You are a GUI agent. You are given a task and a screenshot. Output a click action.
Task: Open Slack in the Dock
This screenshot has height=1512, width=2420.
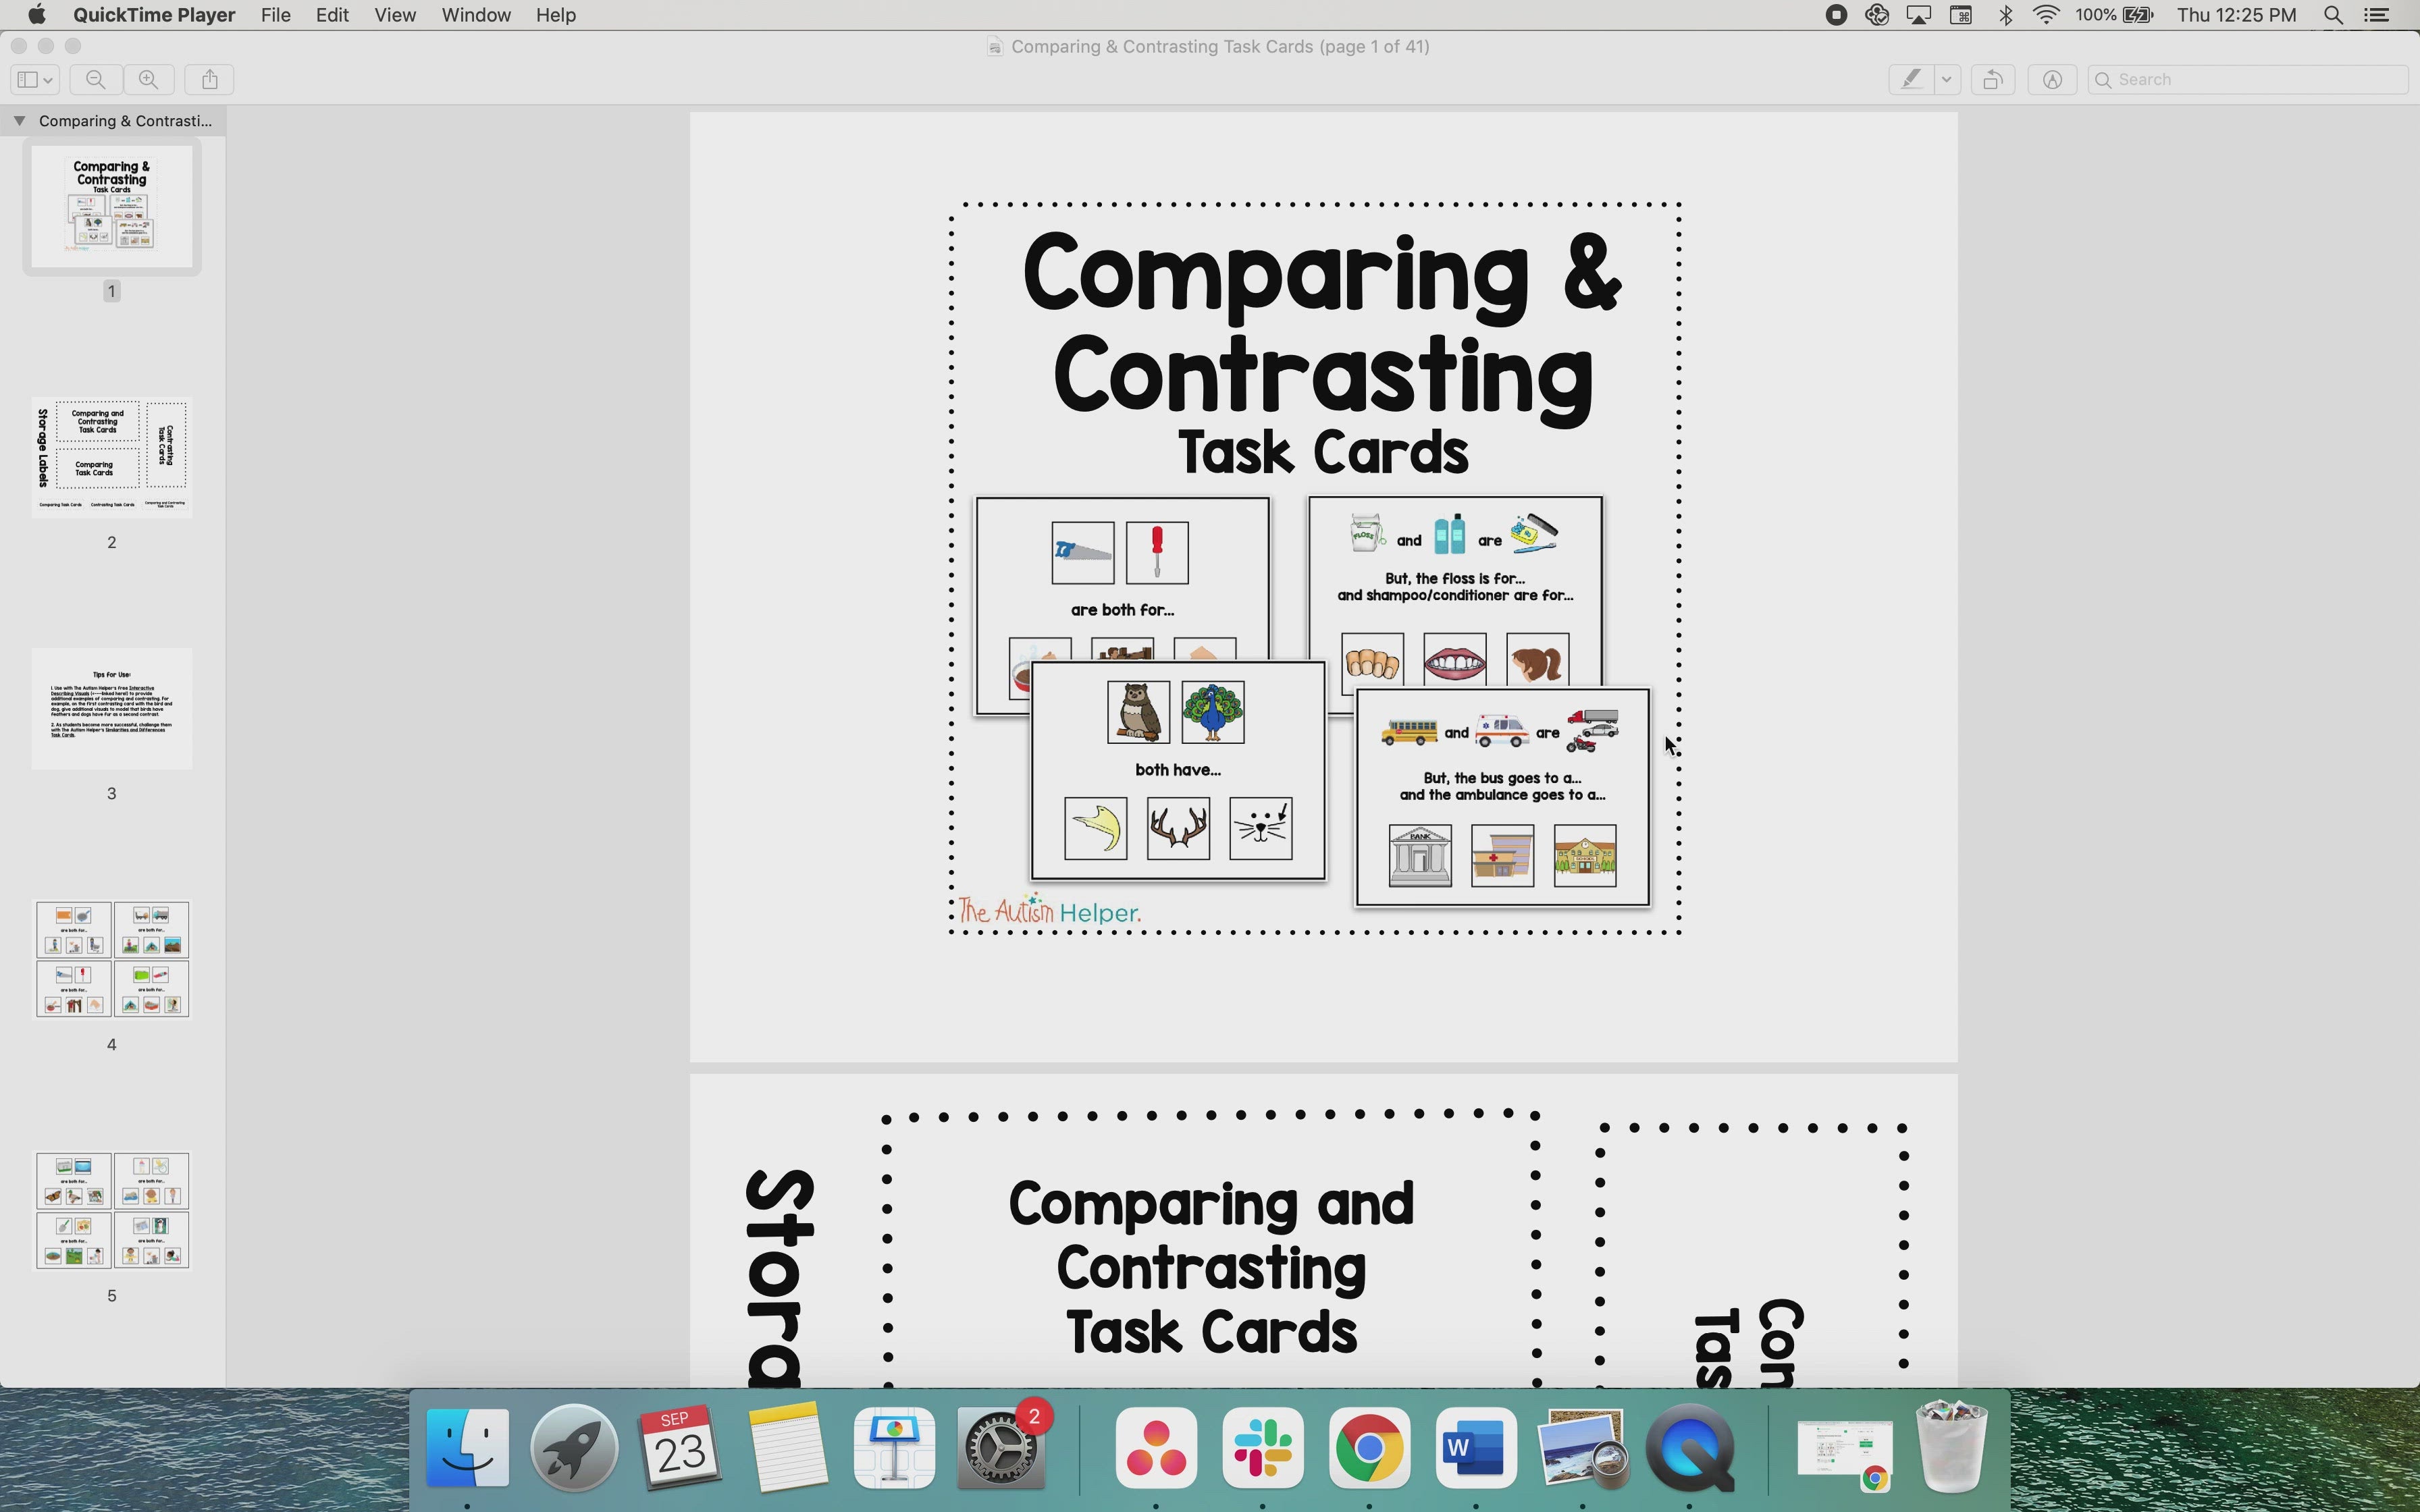coord(1262,1448)
